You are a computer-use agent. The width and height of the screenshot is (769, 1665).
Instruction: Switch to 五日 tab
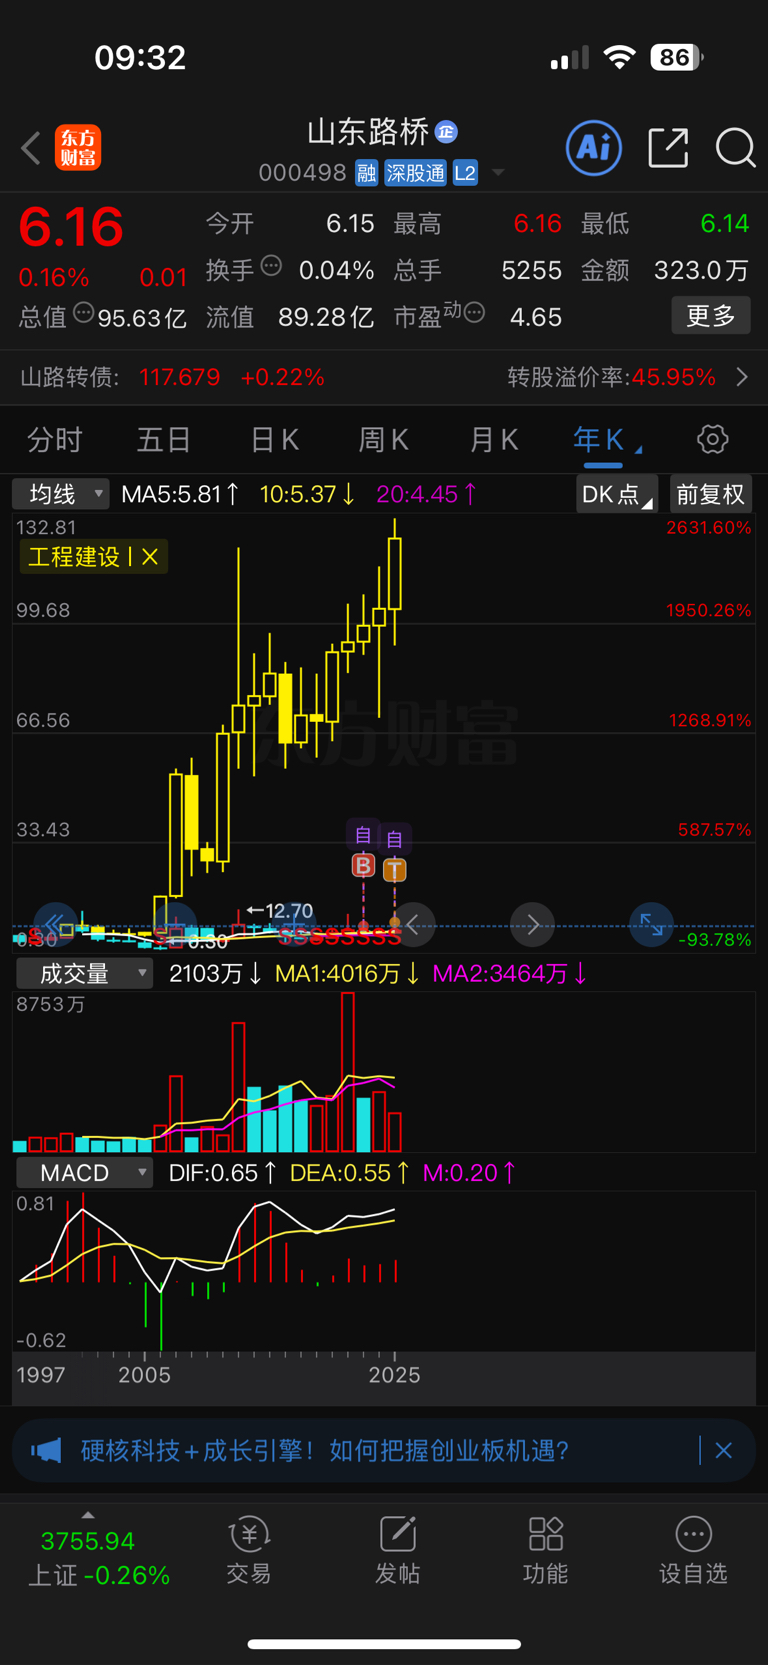click(164, 439)
